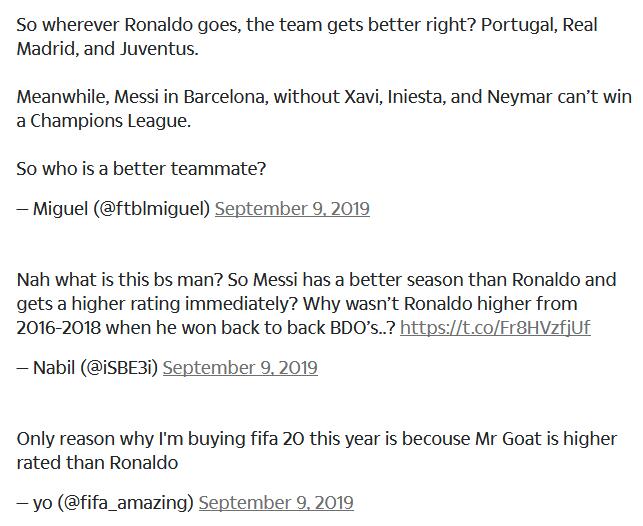Open the date link beside yo (@fifa_amazing)

pos(276,502)
